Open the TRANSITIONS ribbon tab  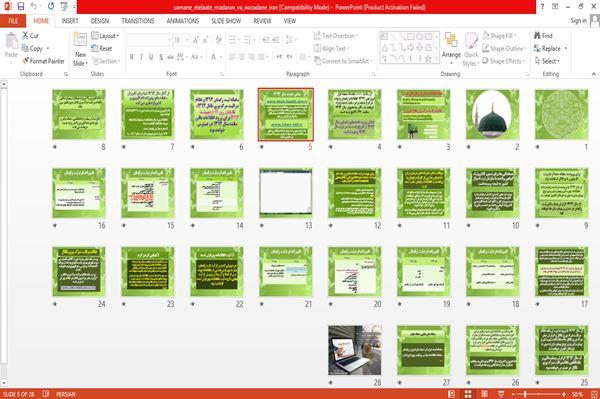138,21
